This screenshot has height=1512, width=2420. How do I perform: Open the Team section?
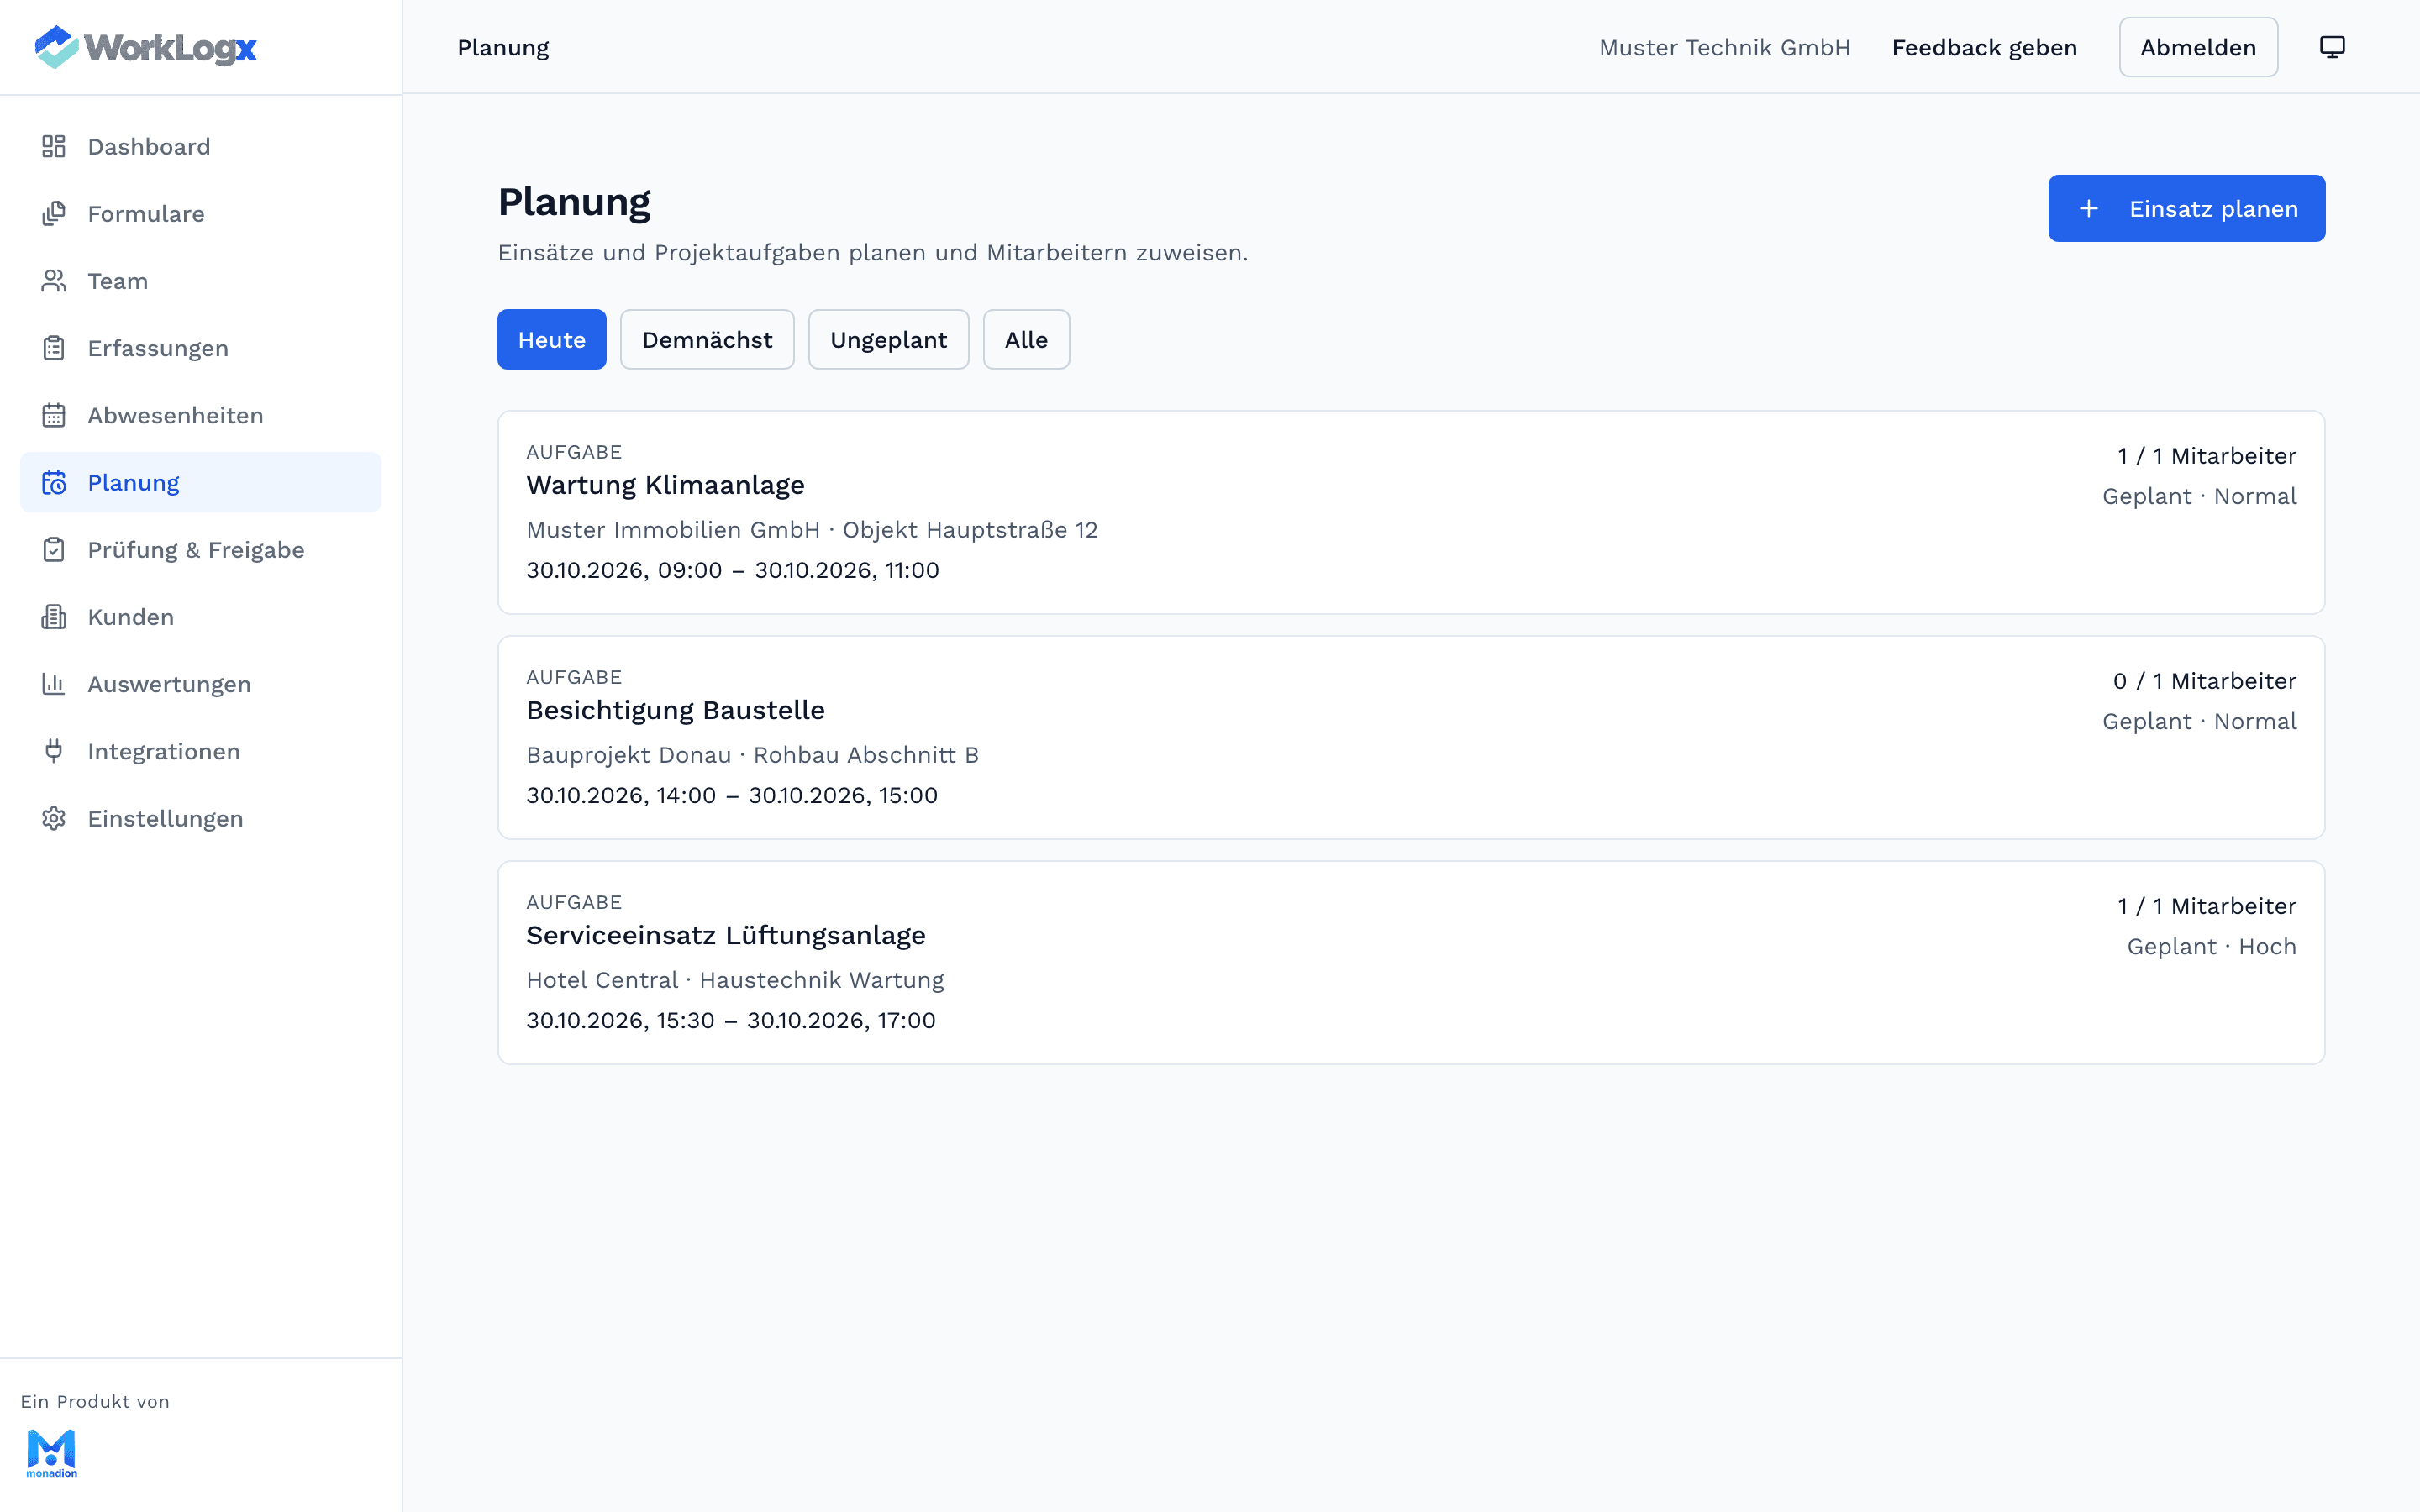pos(201,281)
